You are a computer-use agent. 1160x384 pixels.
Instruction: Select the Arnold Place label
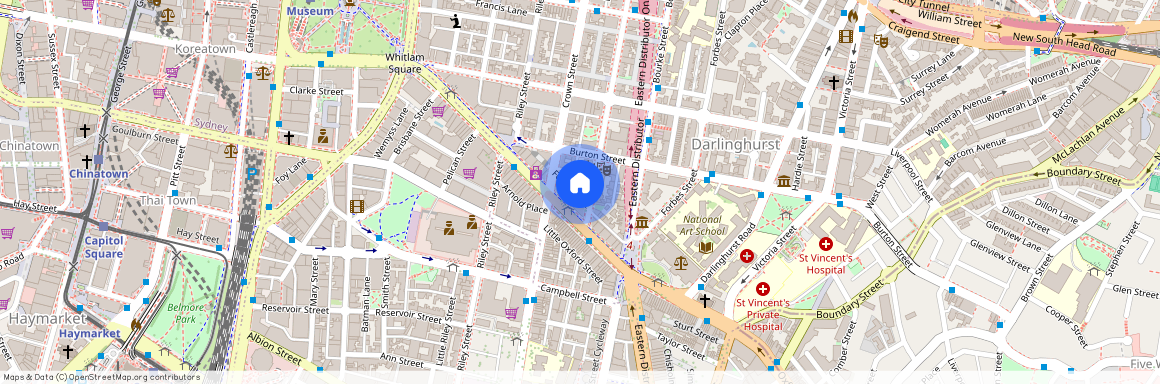coord(525,198)
